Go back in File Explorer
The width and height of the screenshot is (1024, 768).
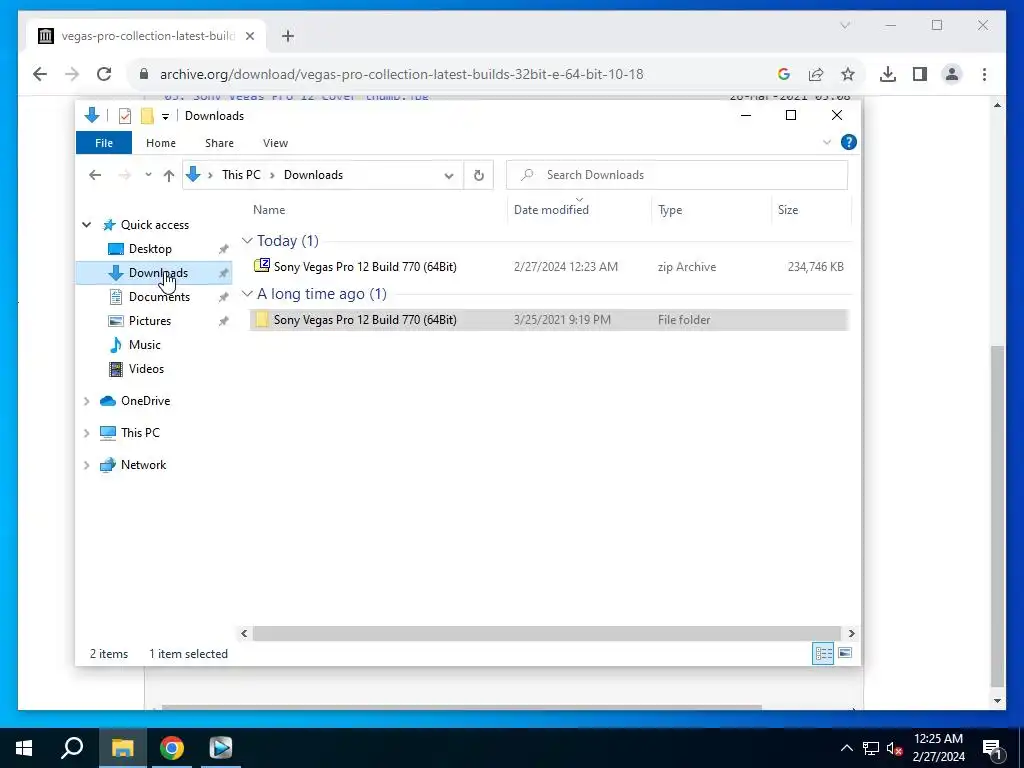[x=95, y=175]
